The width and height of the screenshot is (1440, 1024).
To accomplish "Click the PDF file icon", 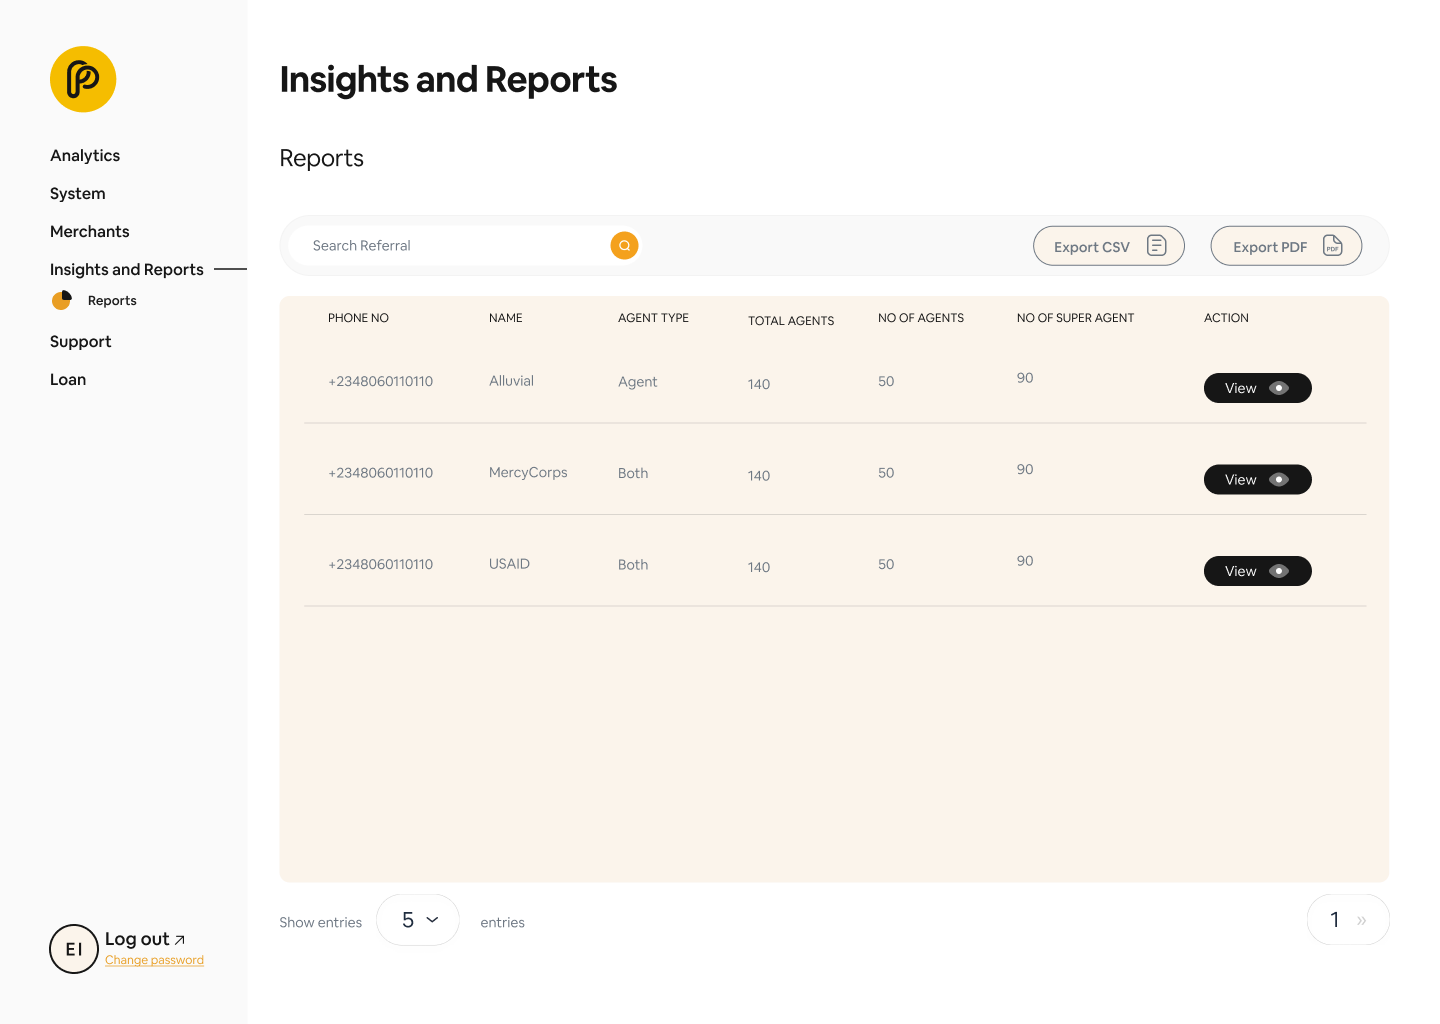I will [1333, 245].
